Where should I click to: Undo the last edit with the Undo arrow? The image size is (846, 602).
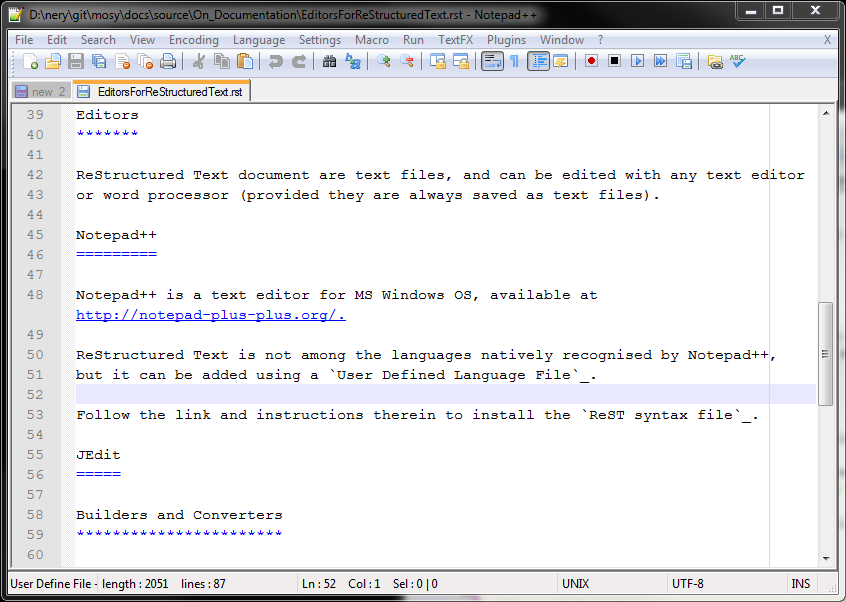(276, 61)
